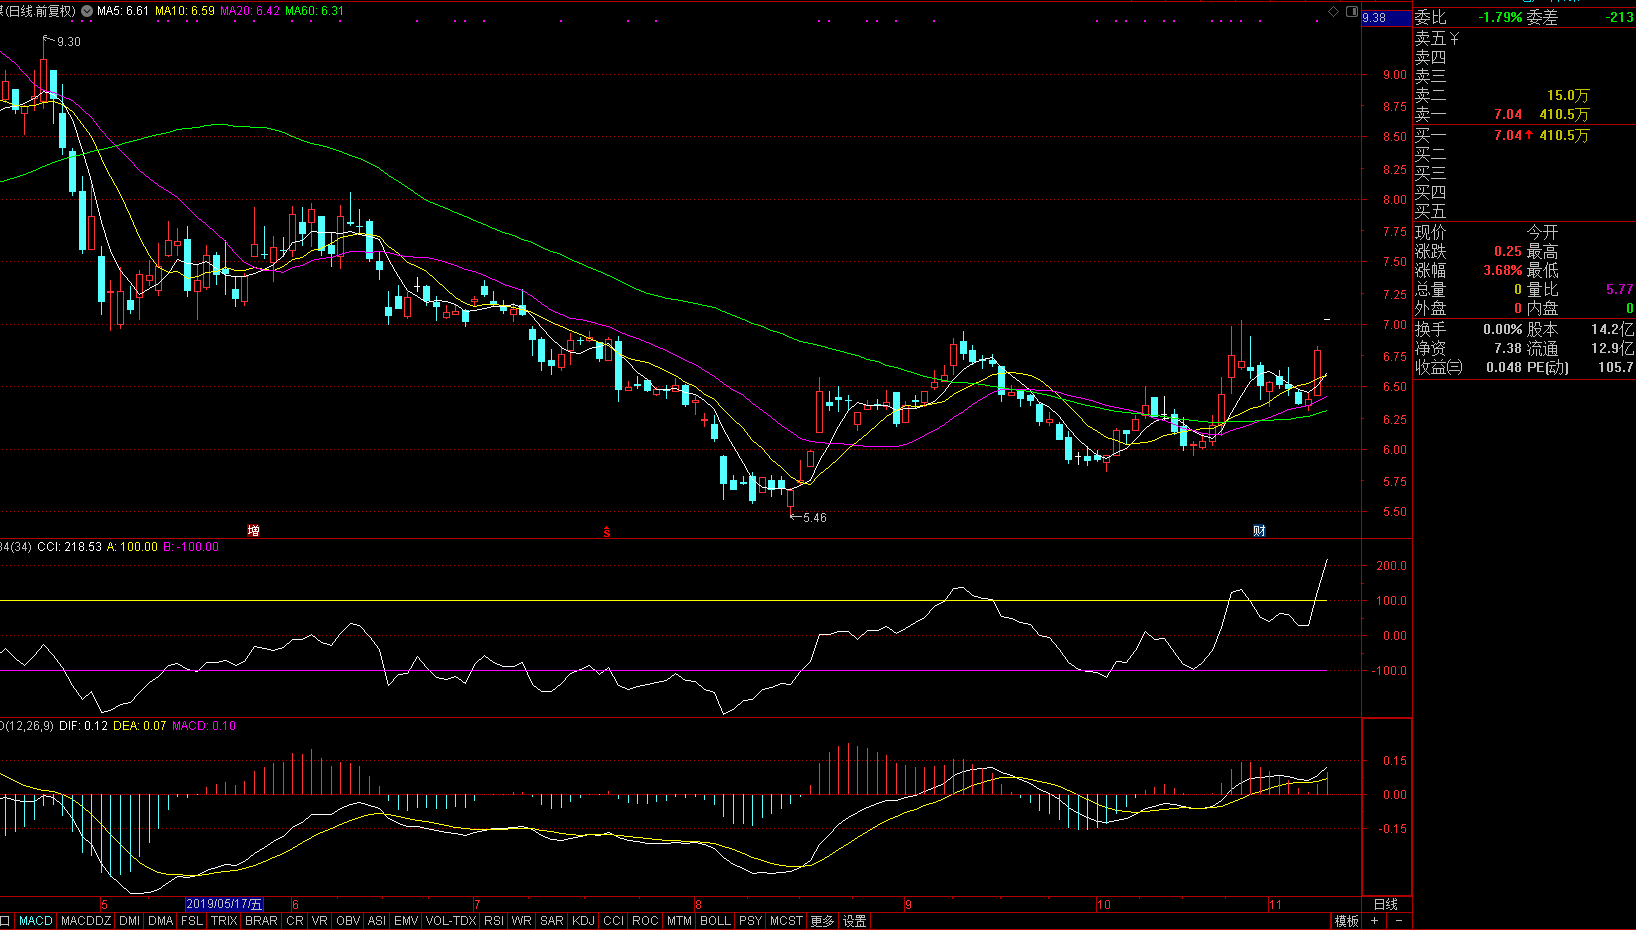The image size is (1636, 930).
Task: Switch to the DMA indicator tab
Action: (160, 921)
